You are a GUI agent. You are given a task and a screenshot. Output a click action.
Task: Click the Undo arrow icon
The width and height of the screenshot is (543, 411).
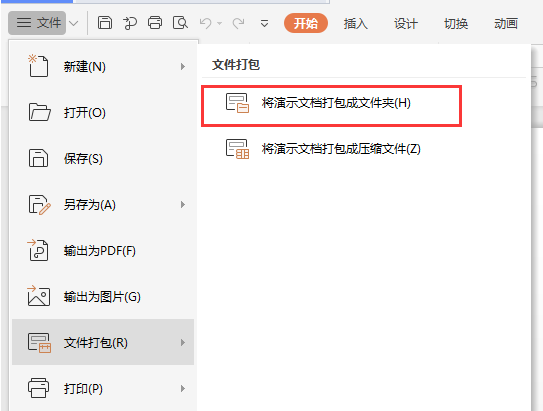[x=205, y=23]
